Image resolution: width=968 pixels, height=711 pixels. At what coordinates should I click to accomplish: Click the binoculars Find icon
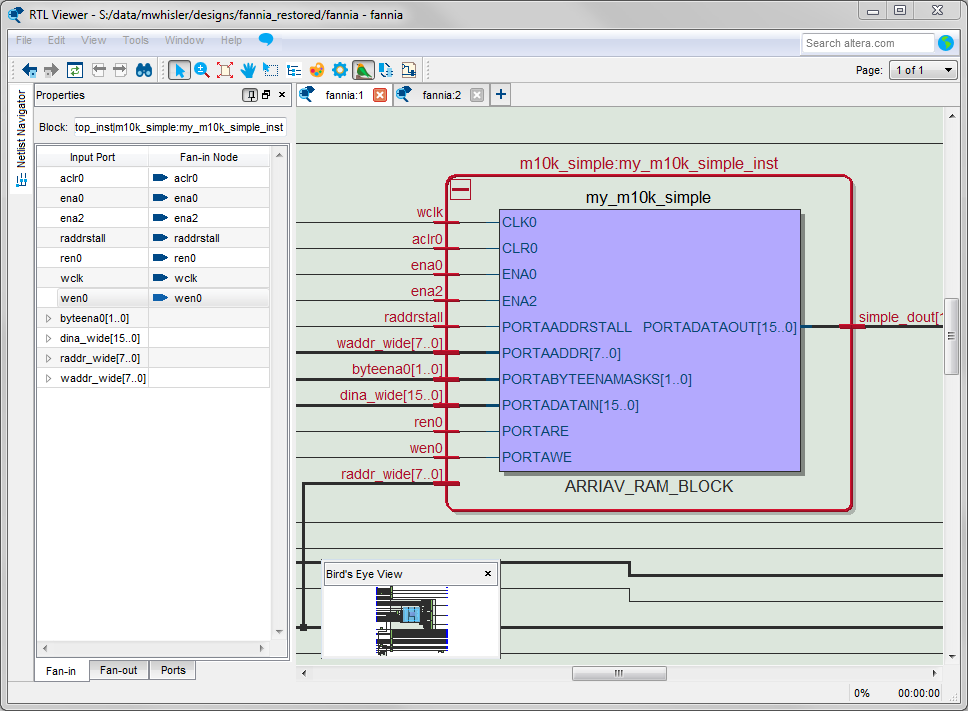point(144,70)
